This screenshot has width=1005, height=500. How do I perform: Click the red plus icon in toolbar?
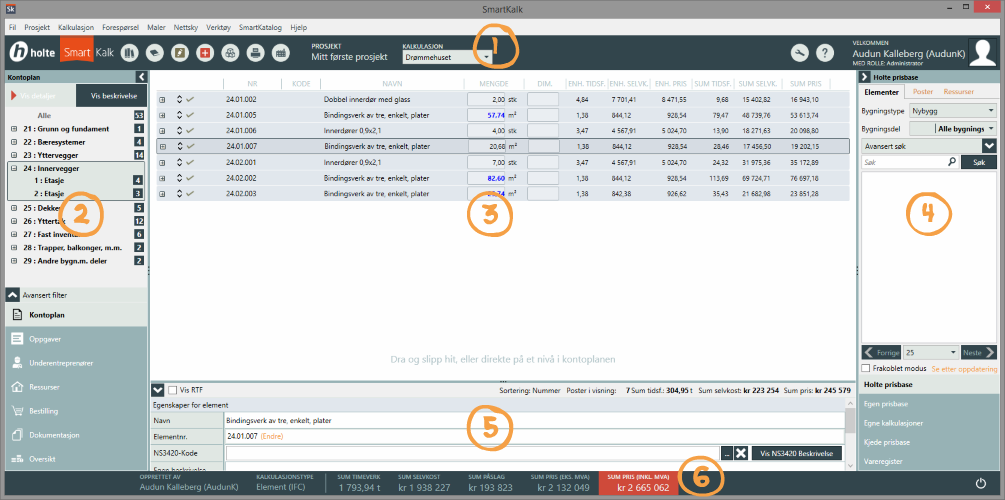click(205, 53)
